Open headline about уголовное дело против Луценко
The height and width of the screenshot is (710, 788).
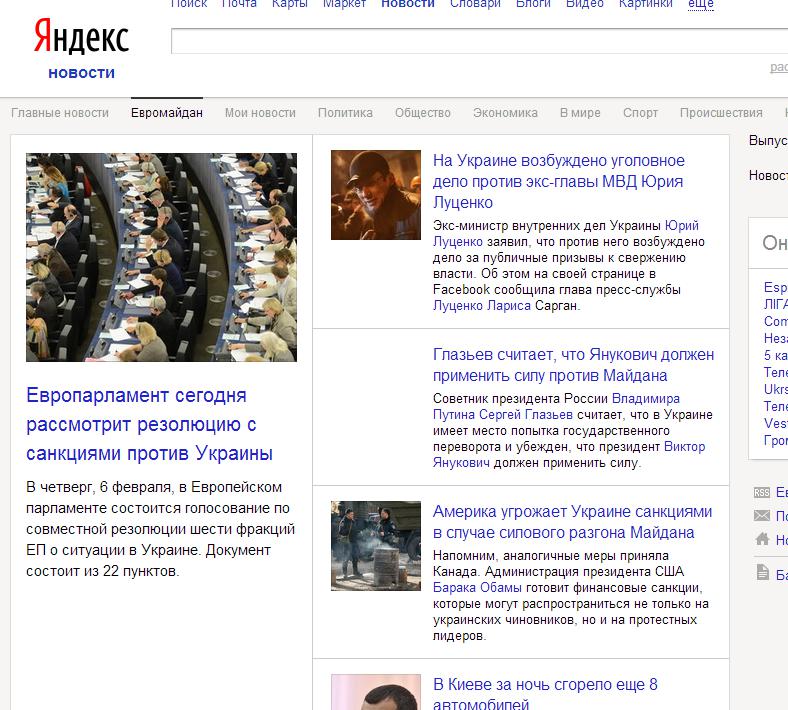[x=558, y=181]
